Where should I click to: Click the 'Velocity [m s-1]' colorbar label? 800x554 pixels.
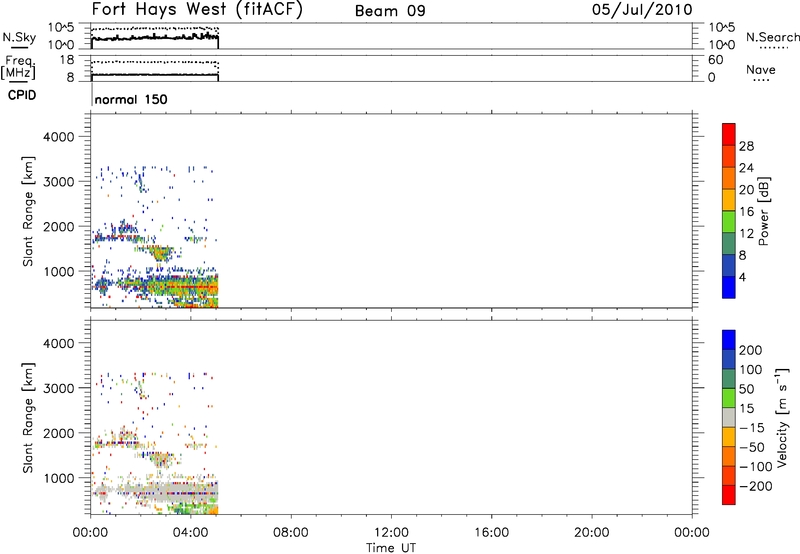(x=781, y=417)
